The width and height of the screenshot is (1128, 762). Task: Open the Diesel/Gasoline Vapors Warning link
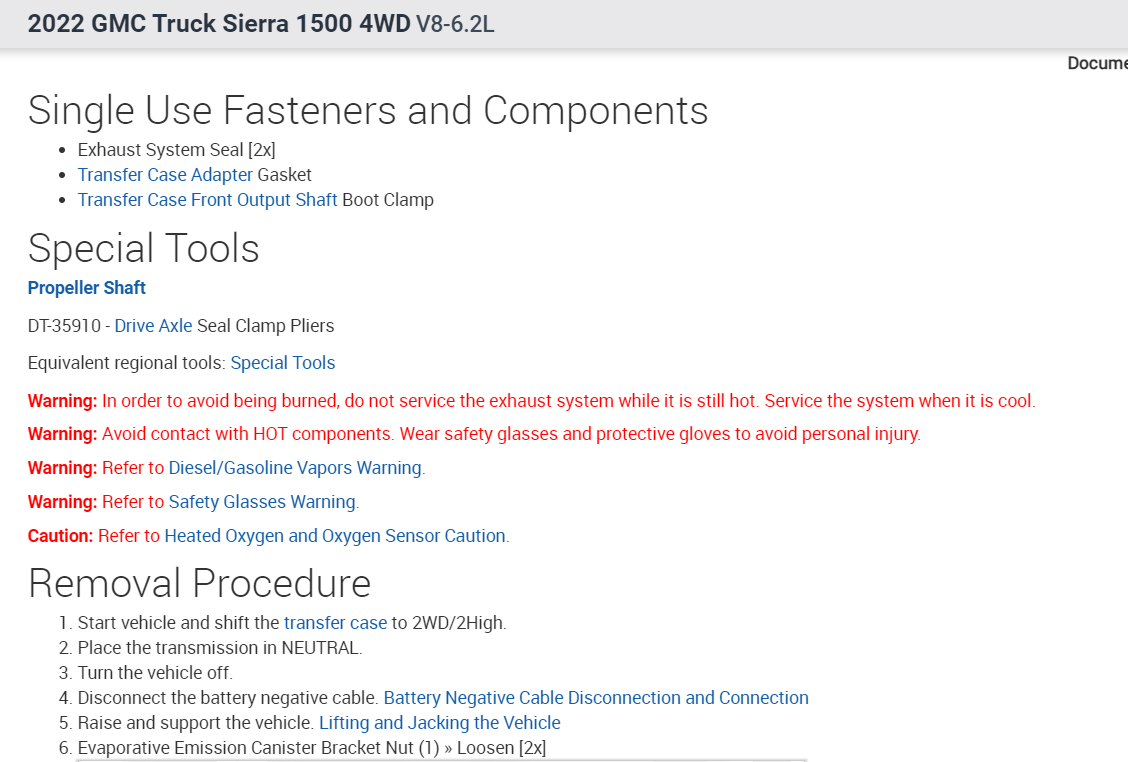[x=295, y=468]
